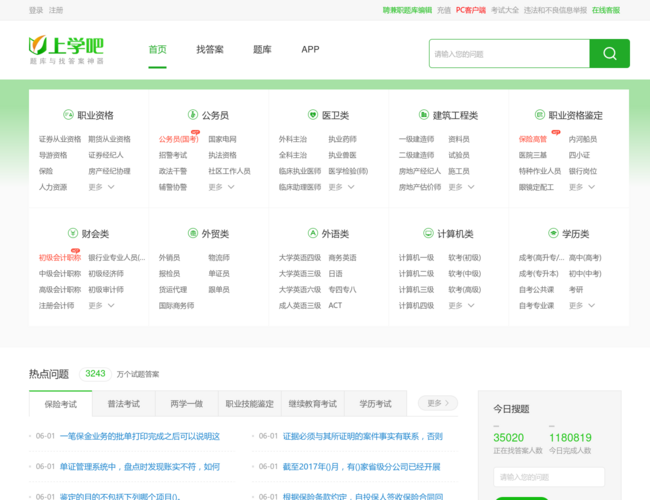
Task: Select the 职业技能鉴定 tab
Action: pyautogui.click(x=250, y=404)
